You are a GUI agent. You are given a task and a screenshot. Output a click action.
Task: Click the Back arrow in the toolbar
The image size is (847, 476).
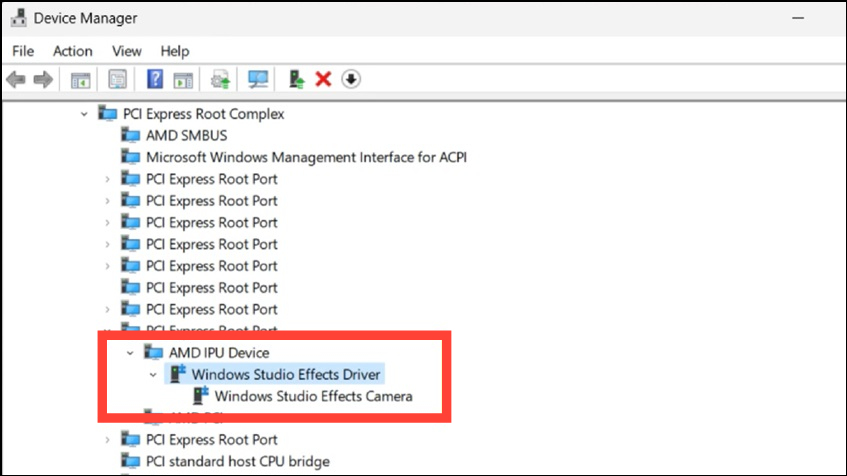16,79
